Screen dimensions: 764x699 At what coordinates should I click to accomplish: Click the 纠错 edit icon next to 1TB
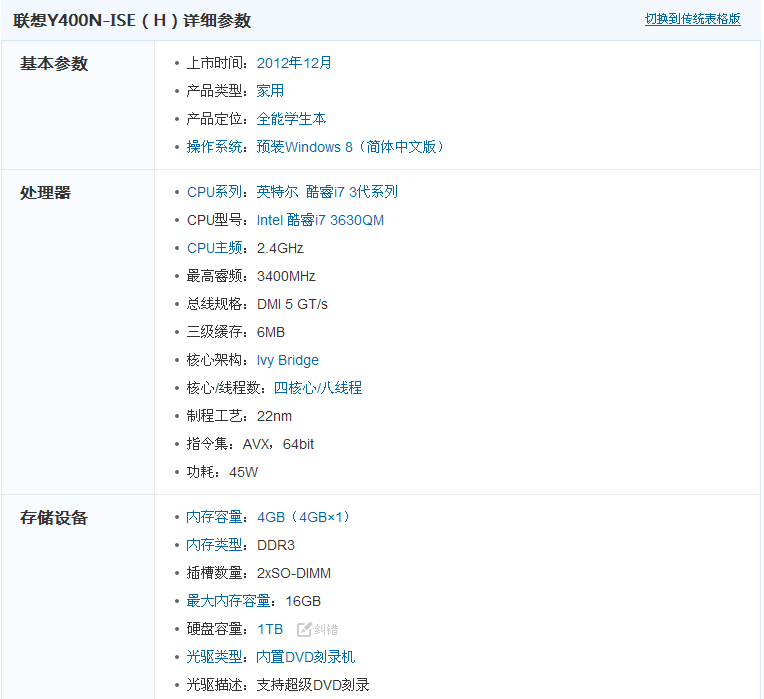point(304,629)
